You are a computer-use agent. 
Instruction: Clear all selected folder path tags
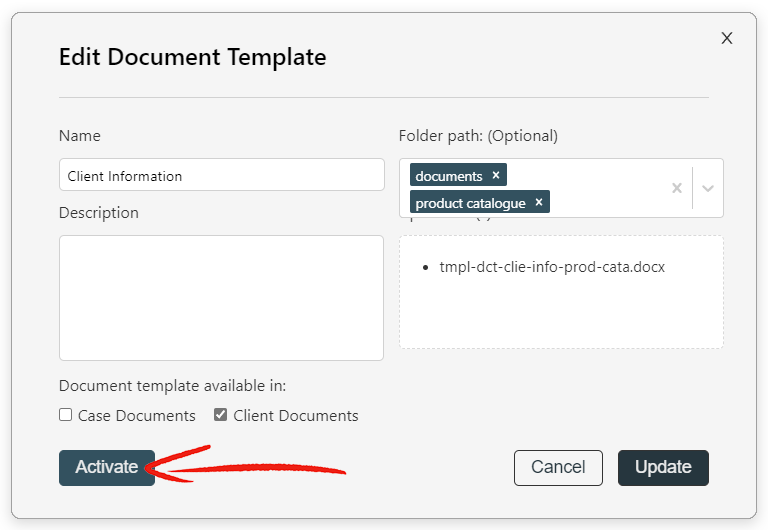point(677,188)
